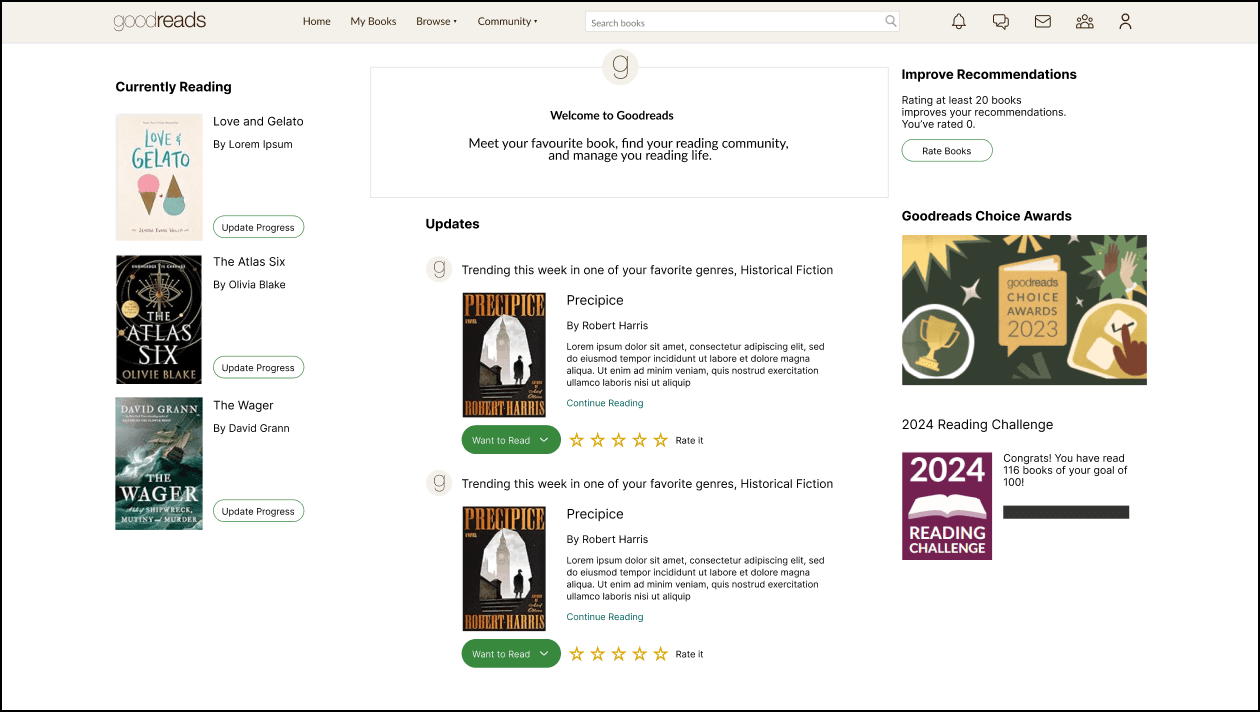Rate first Precipice three stars
Image resolution: width=1260 pixels, height=712 pixels.
618,440
